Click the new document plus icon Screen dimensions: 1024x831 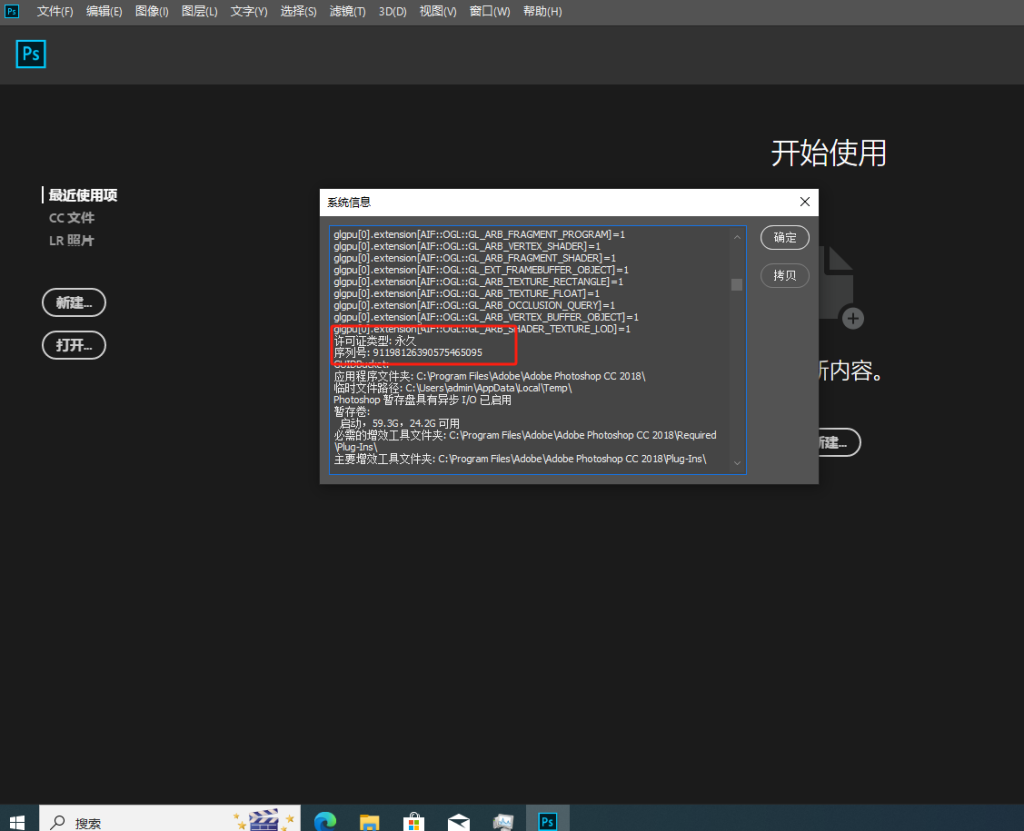(x=852, y=319)
